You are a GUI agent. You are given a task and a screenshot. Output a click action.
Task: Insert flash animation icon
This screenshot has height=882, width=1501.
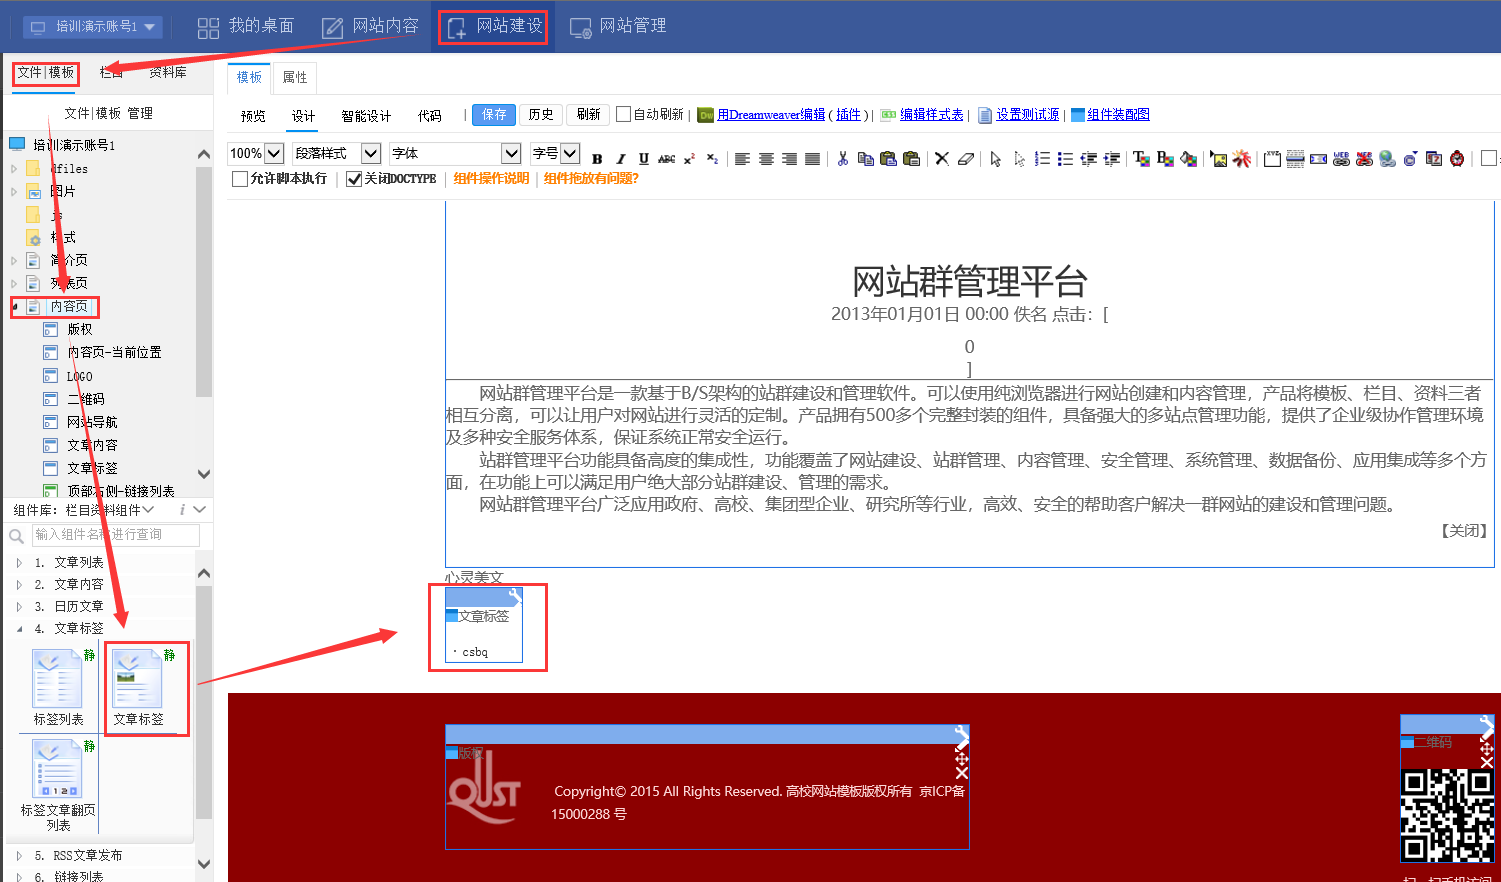pos(1241,158)
